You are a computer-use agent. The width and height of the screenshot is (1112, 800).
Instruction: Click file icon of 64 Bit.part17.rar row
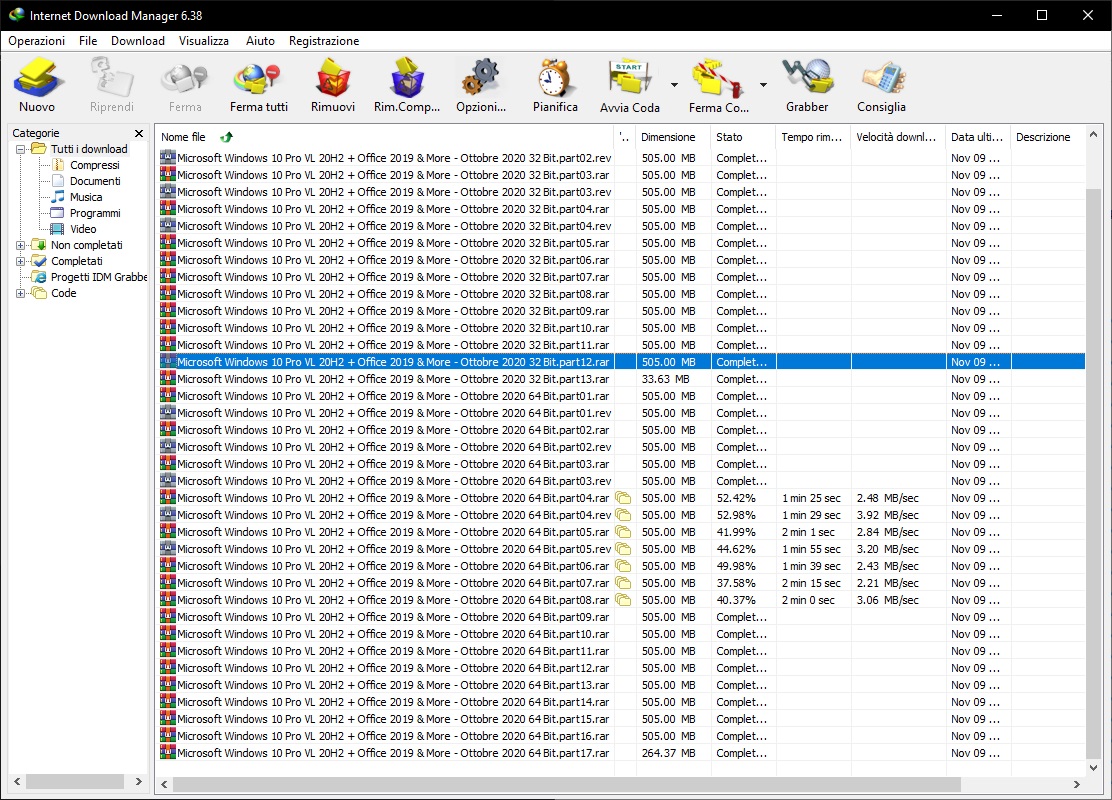(x=168, y=753)
